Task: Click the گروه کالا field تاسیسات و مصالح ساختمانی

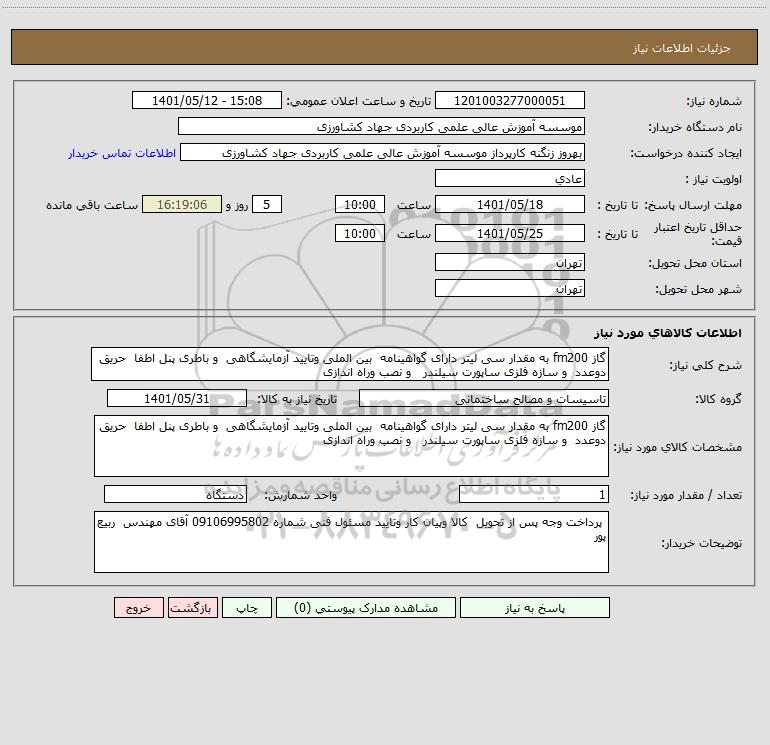Action: coord(484,398)
